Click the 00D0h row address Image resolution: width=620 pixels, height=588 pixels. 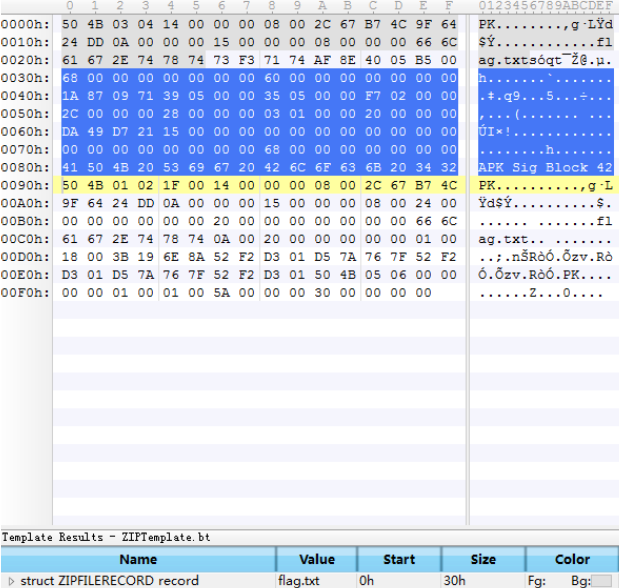pos(25,257)
